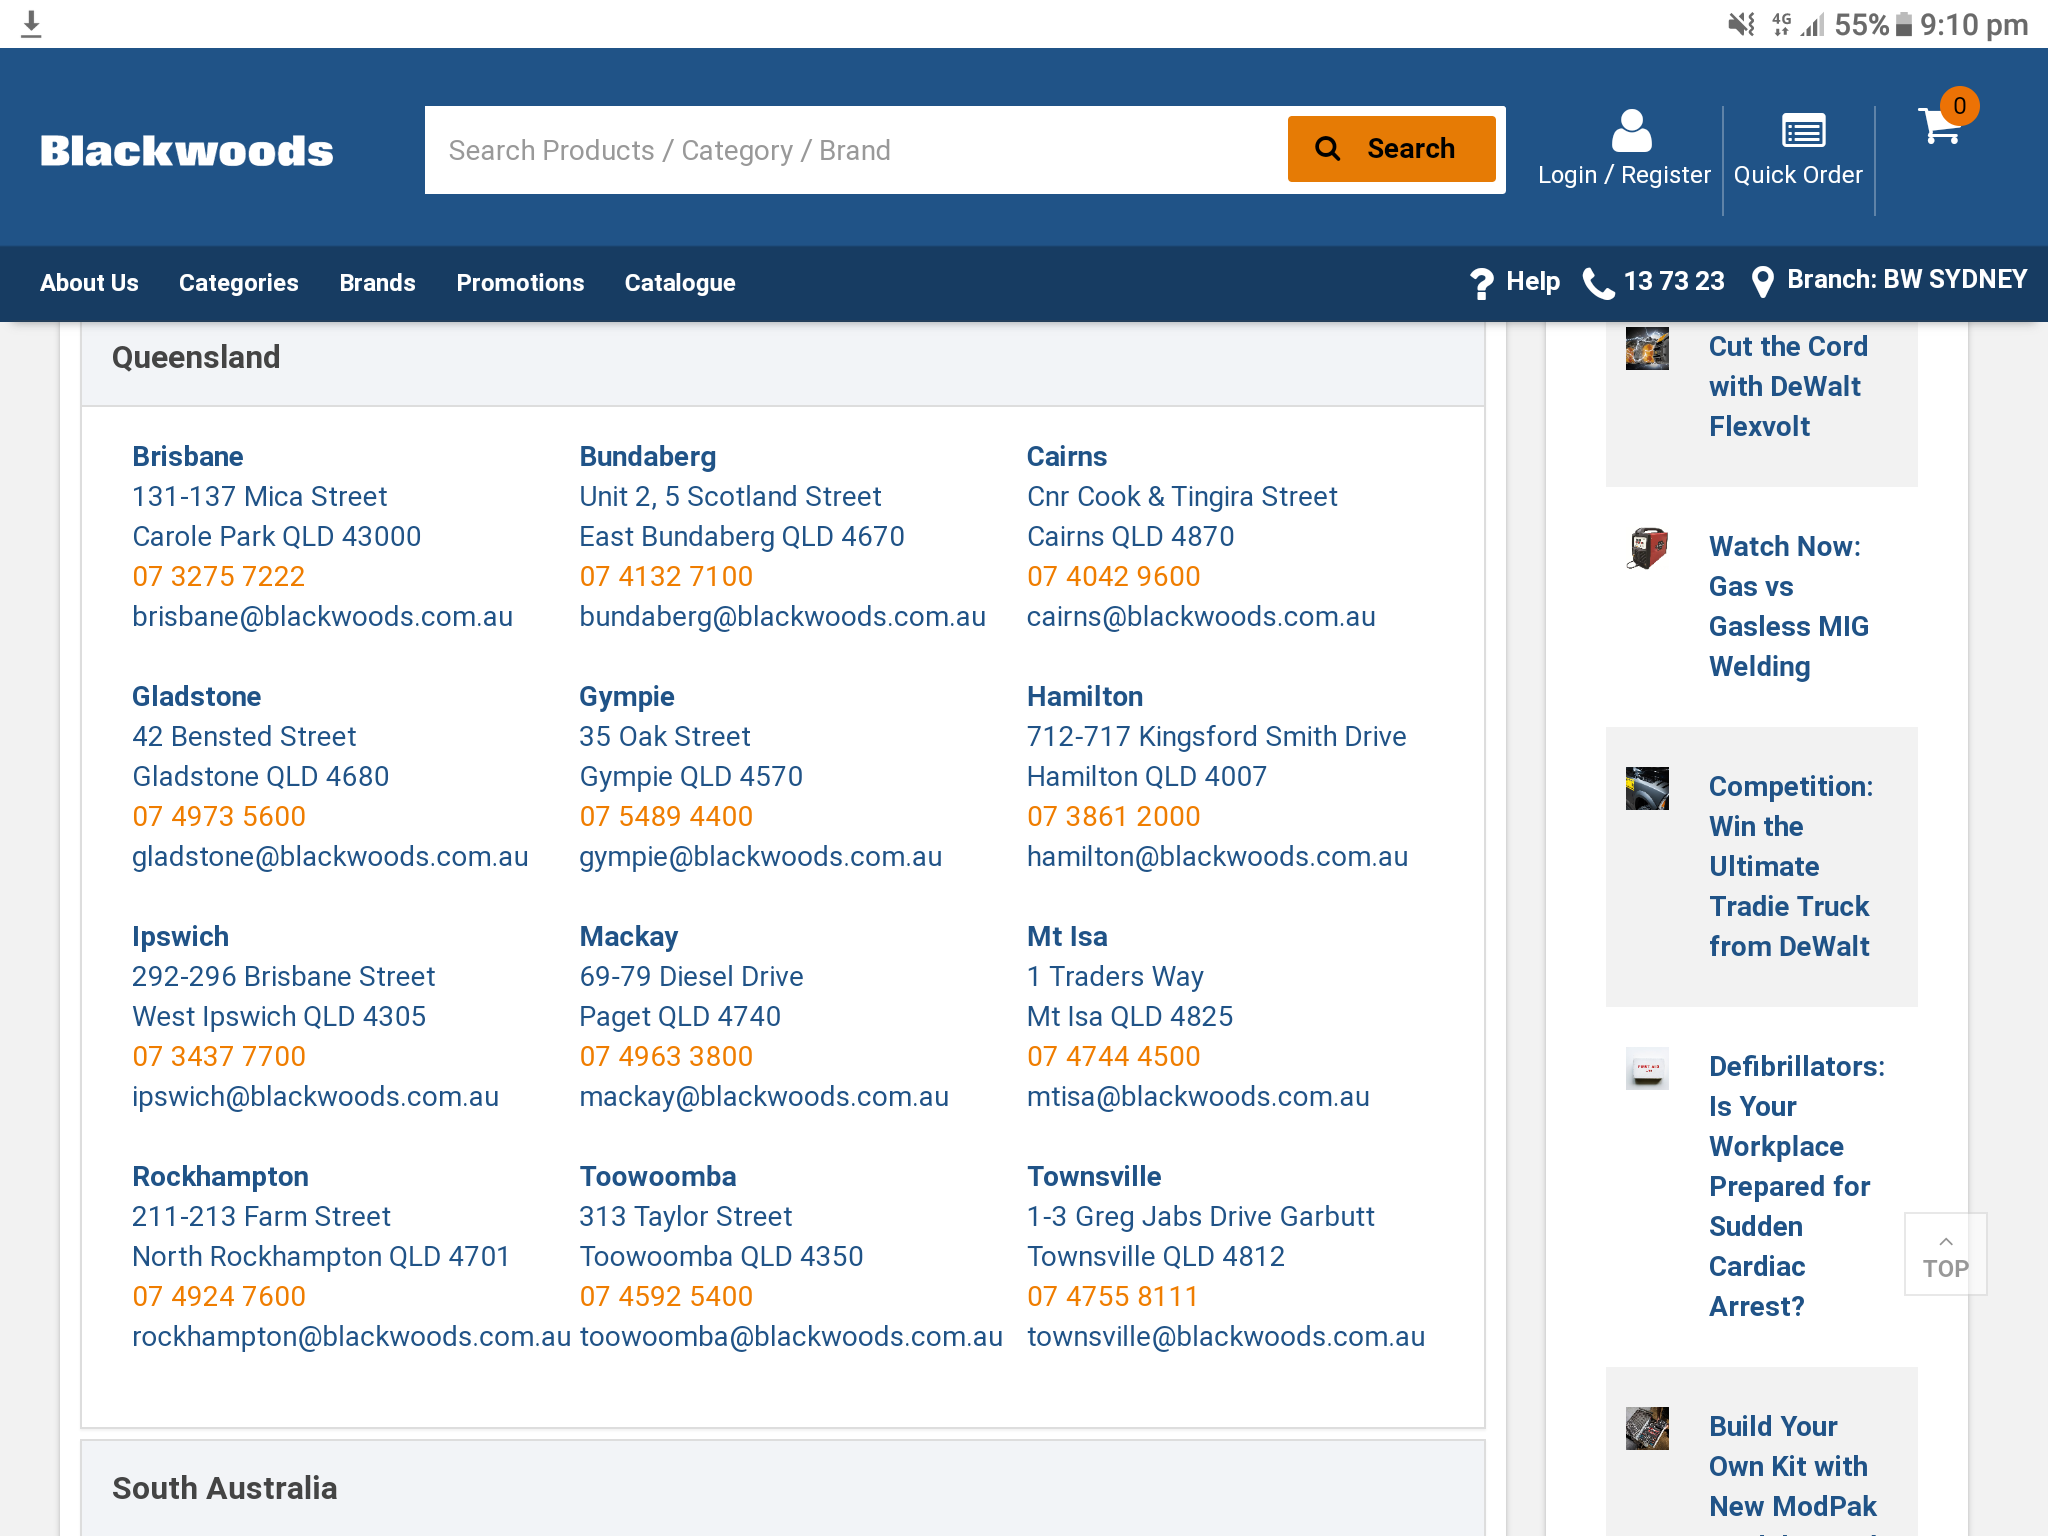Click the Help question mark icon

click(1481, 283)
